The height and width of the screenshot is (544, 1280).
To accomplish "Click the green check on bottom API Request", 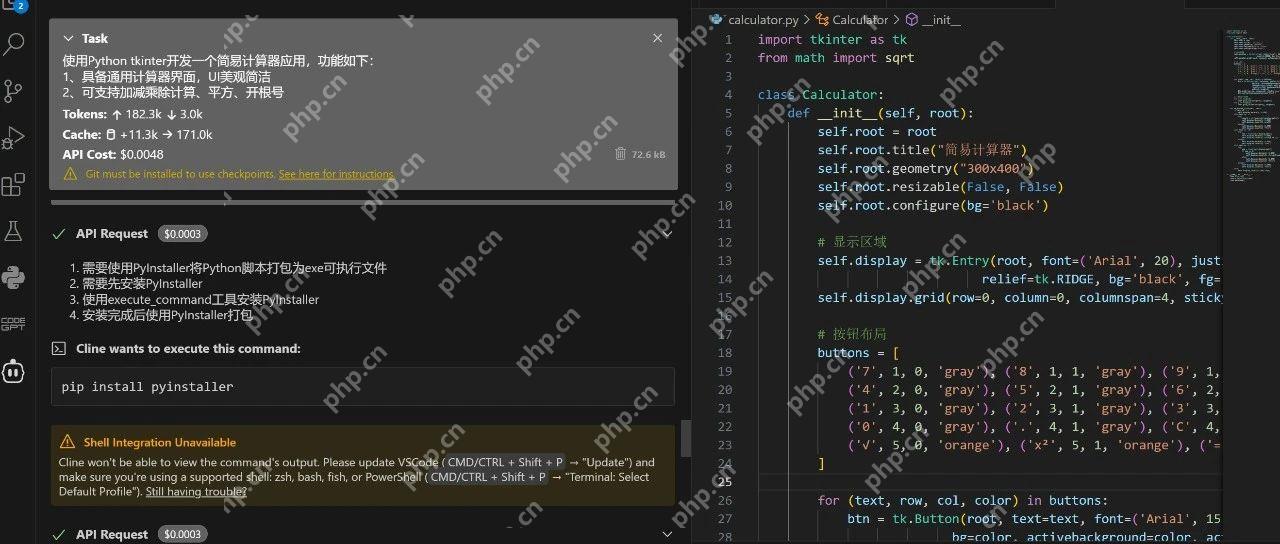I will click(60, 534).
